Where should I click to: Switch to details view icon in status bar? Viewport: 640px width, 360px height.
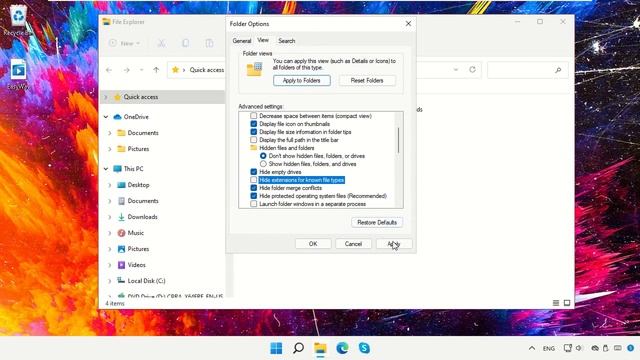pos(556,303)
